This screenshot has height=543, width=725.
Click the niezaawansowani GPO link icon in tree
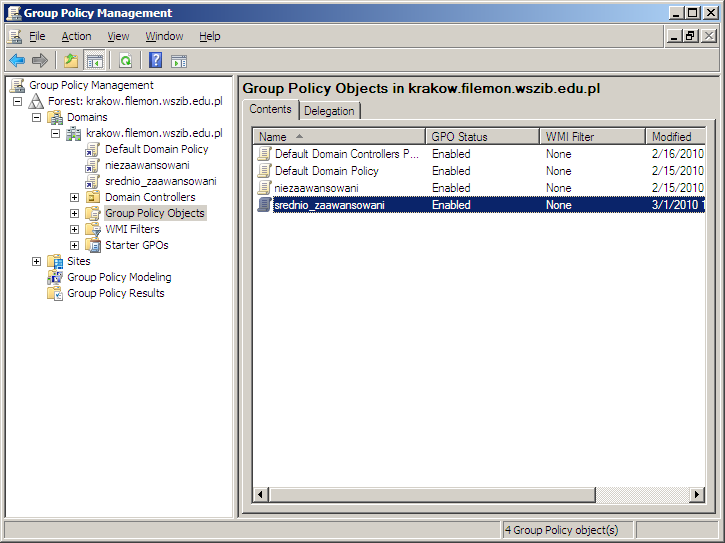[x=92, y=166]
